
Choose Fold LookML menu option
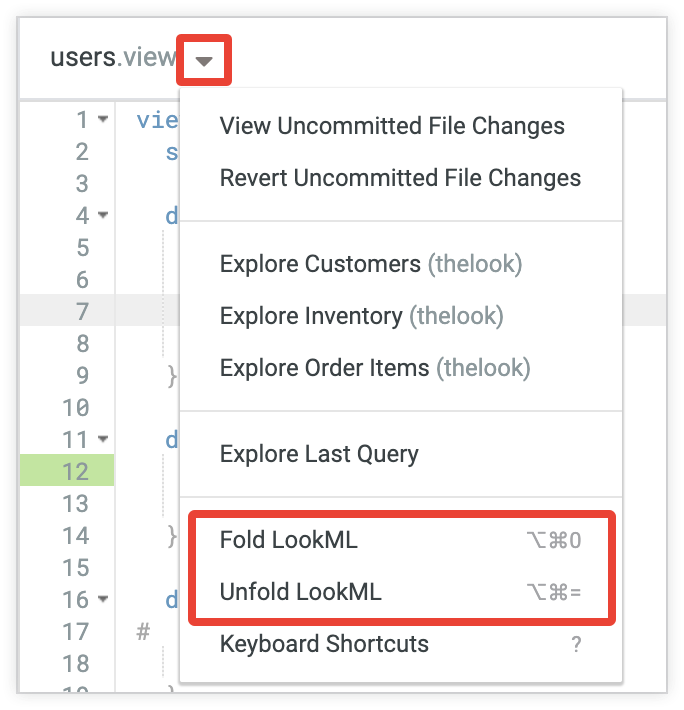click(x=289, y=540)
